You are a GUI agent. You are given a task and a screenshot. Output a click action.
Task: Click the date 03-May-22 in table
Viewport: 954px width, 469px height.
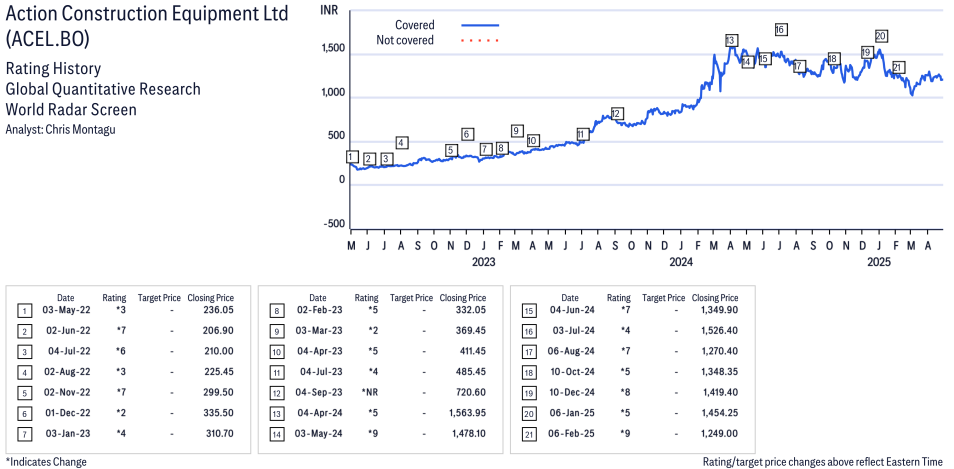click(x=66, y=310)
